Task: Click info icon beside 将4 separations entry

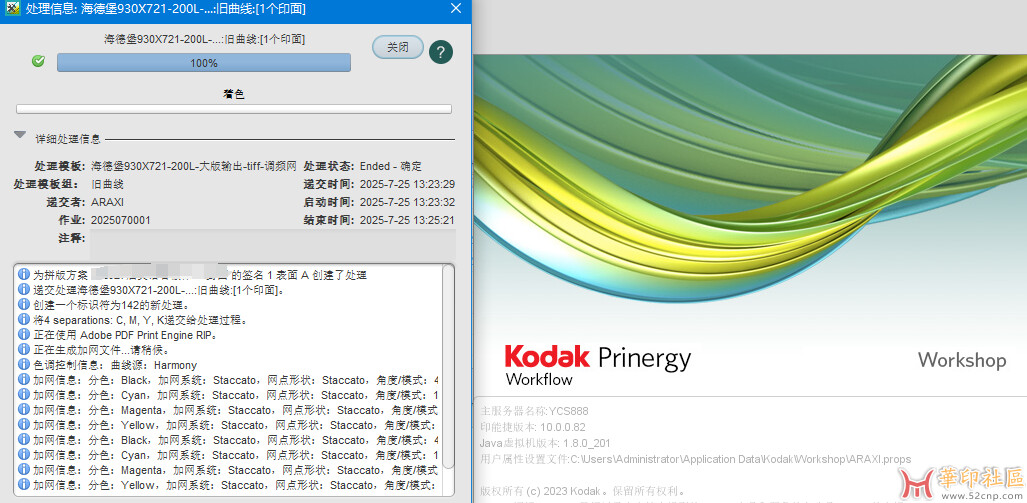Action: (24, 320)
